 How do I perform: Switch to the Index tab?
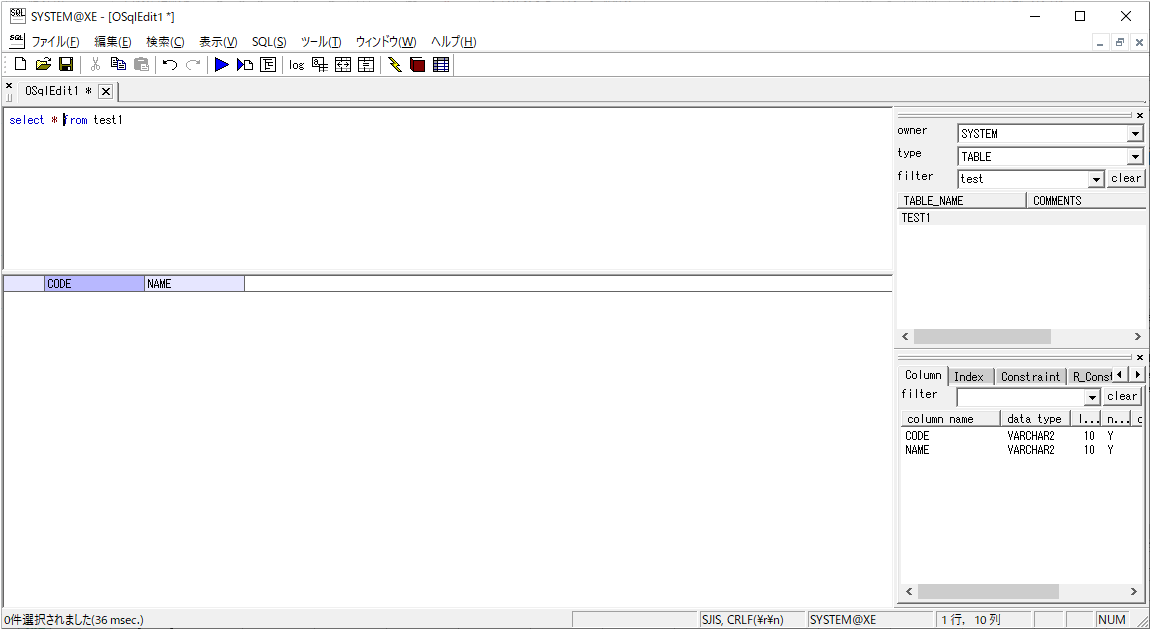969,377
